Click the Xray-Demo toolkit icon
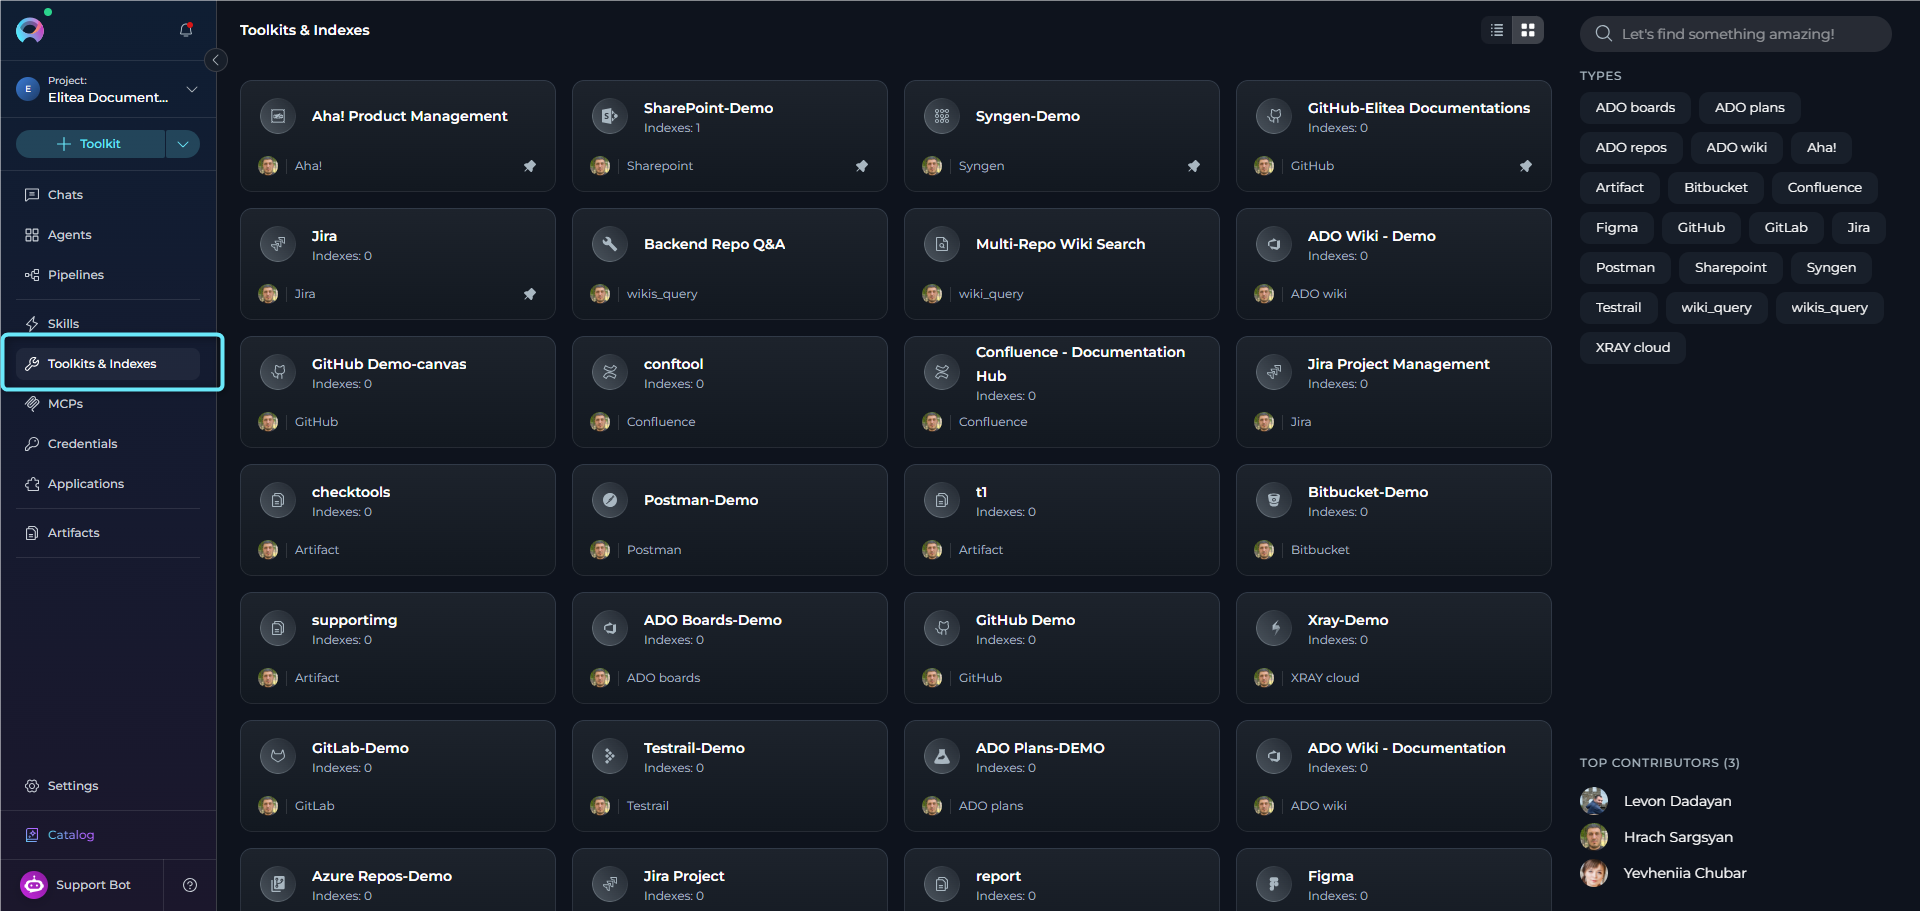The height and width of the screenshot is (911, 1920). click(1274, 628)
